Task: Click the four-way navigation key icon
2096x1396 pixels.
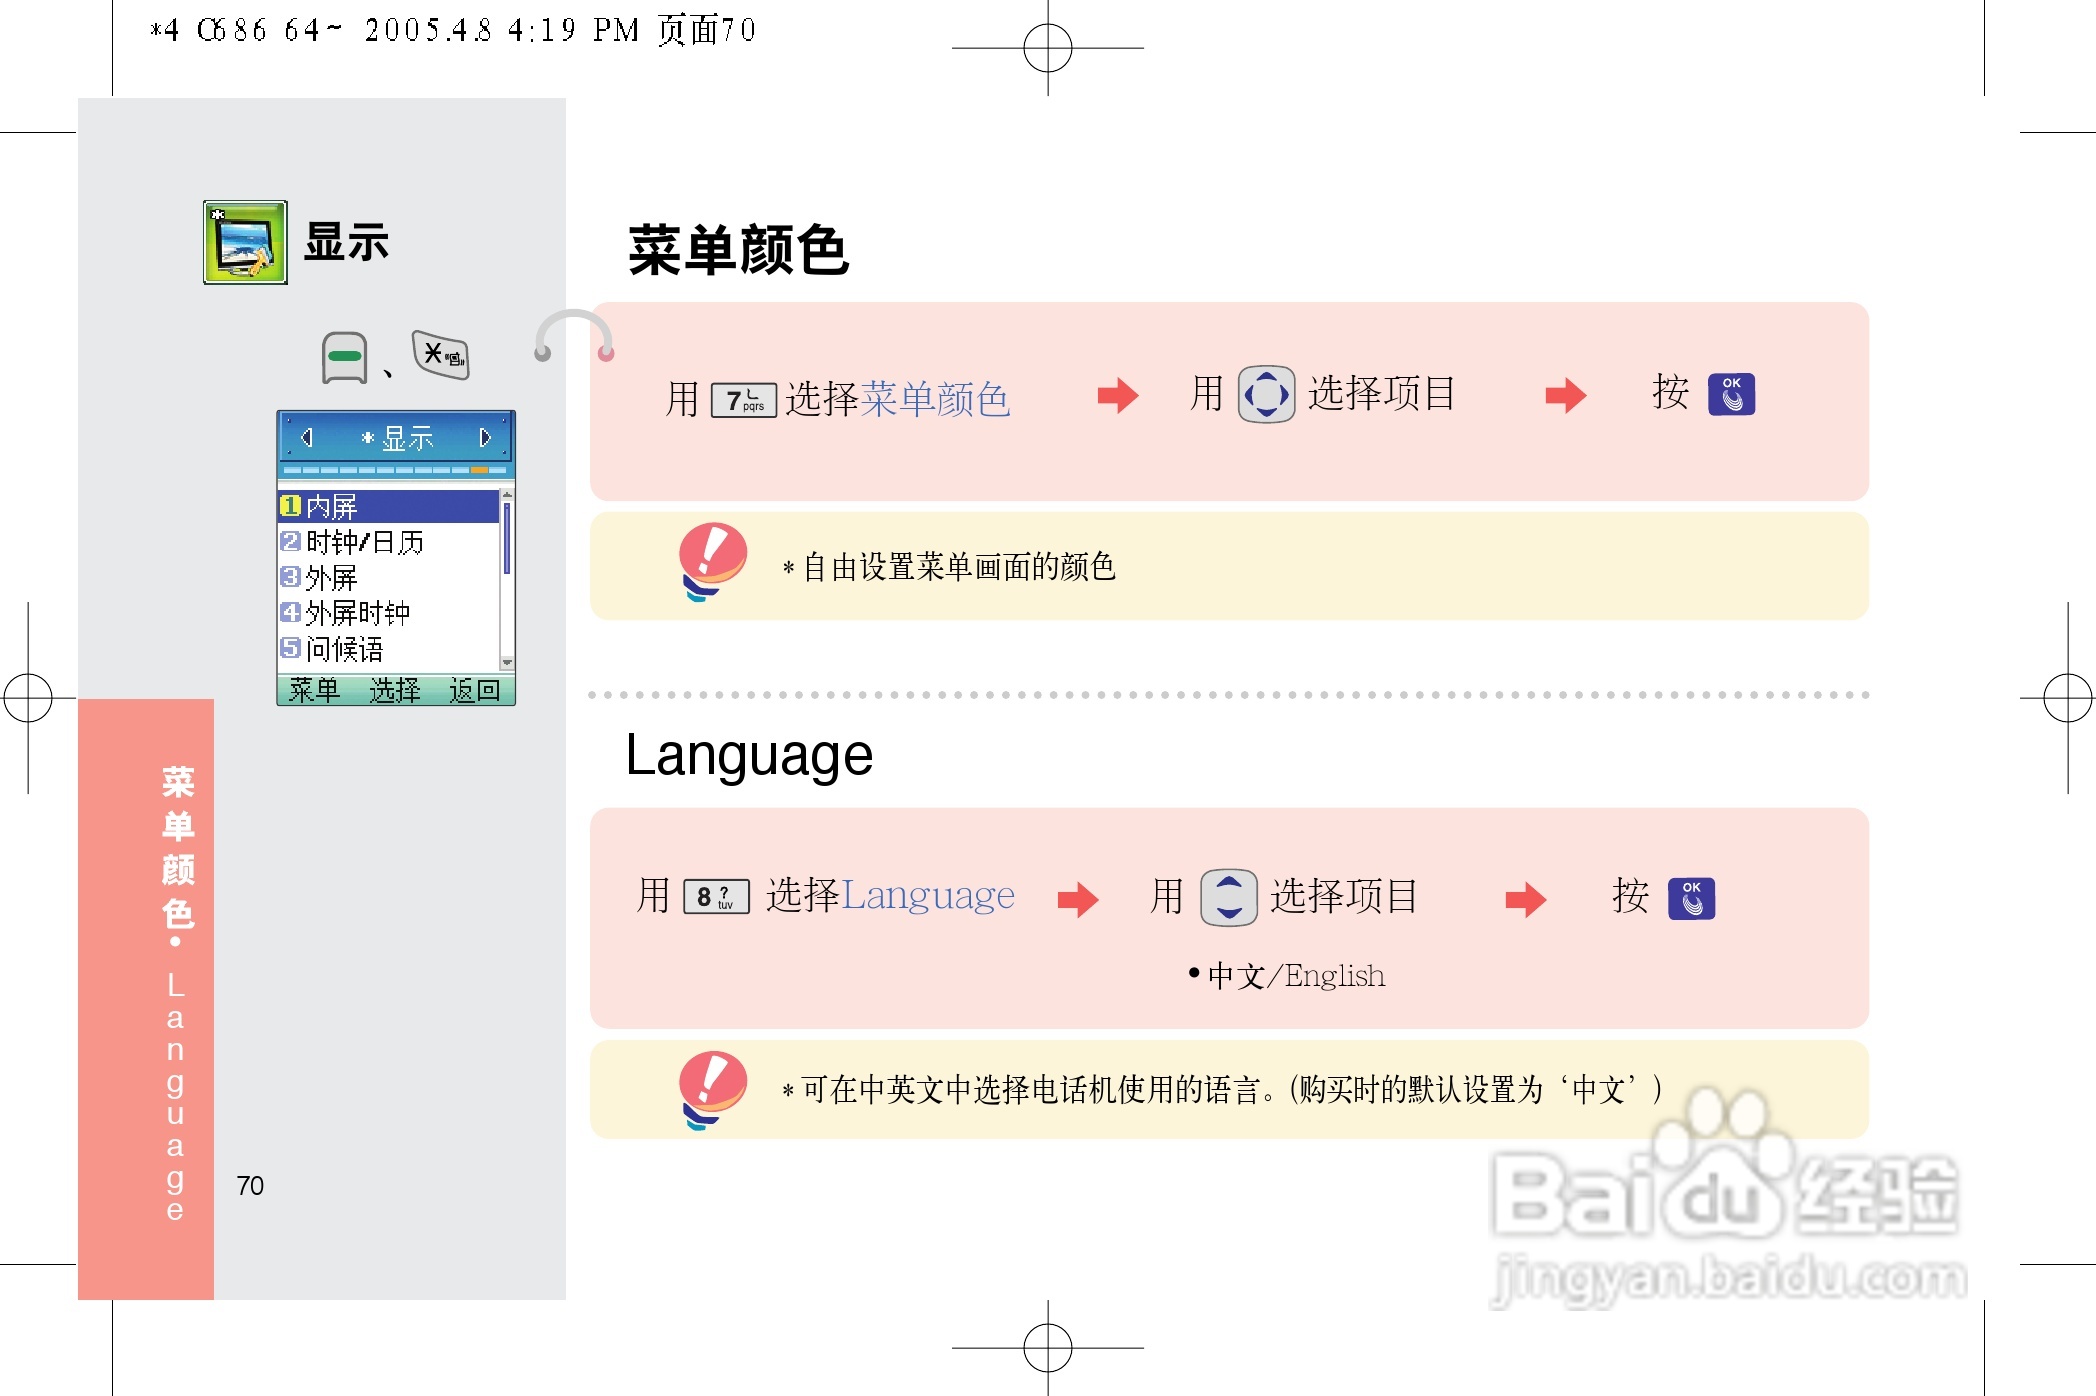Action: 1266,395
